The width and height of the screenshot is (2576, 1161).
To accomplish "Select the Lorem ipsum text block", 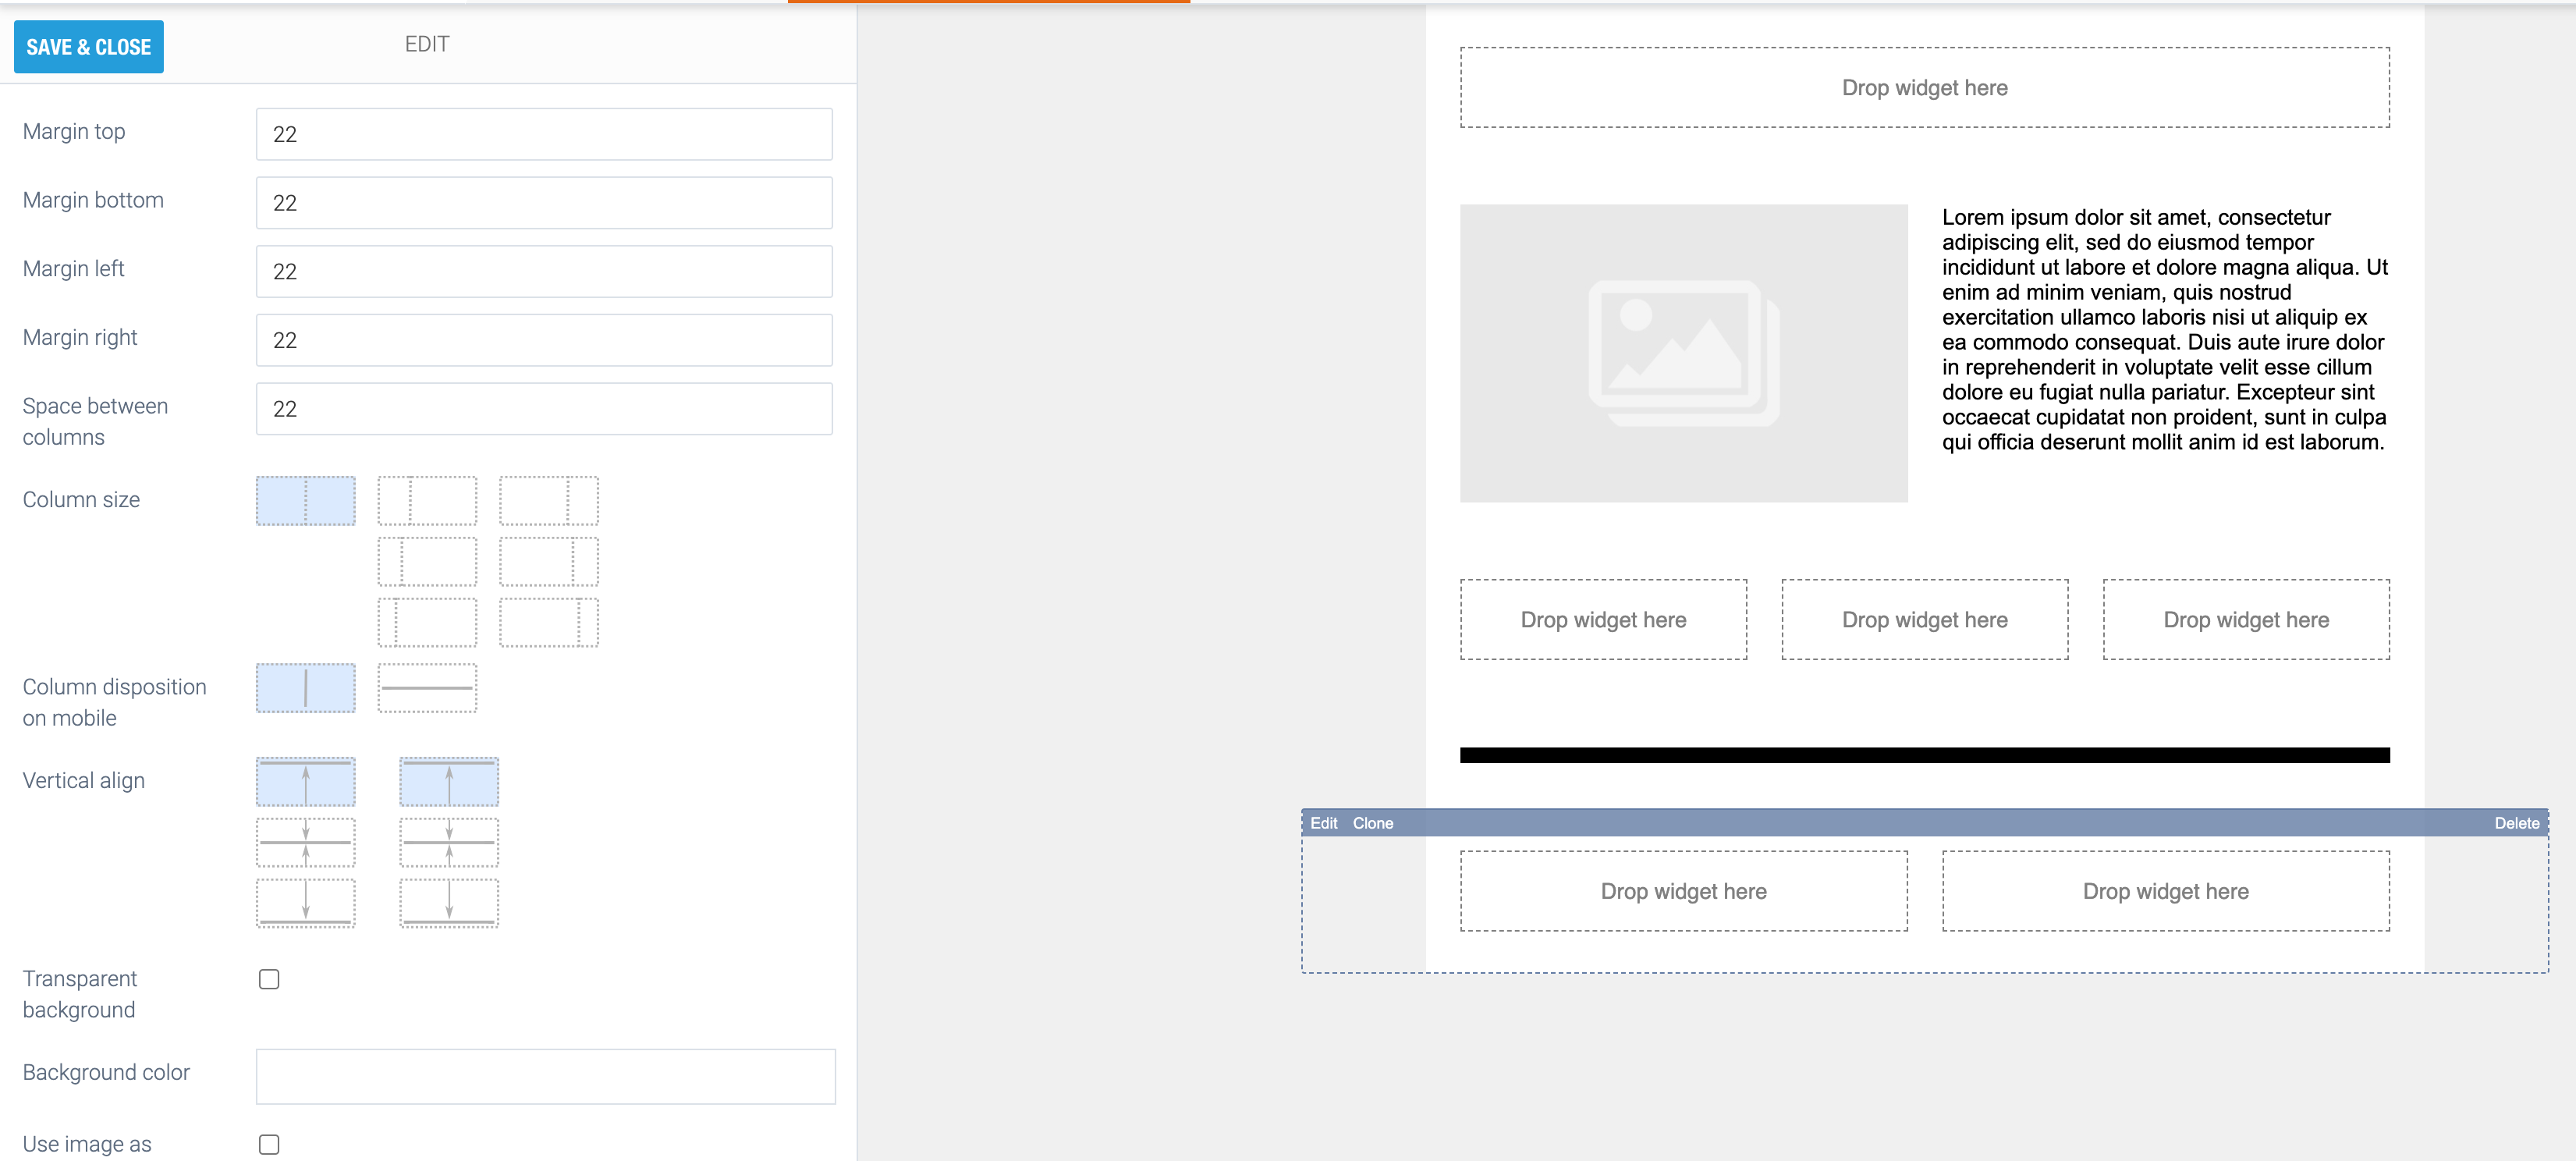I will coord(2165,330).
